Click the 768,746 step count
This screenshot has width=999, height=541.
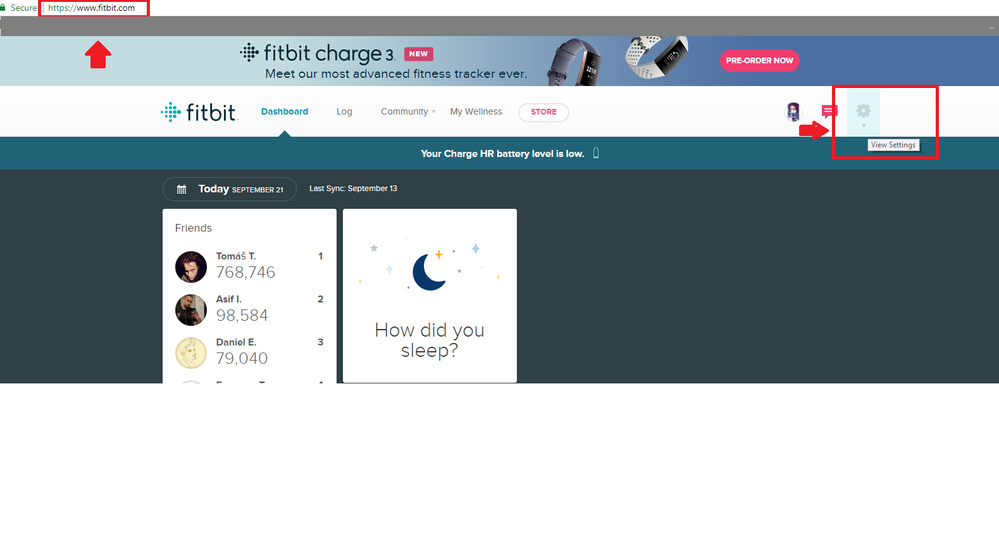pyautogui.click(x=245, y=273)
